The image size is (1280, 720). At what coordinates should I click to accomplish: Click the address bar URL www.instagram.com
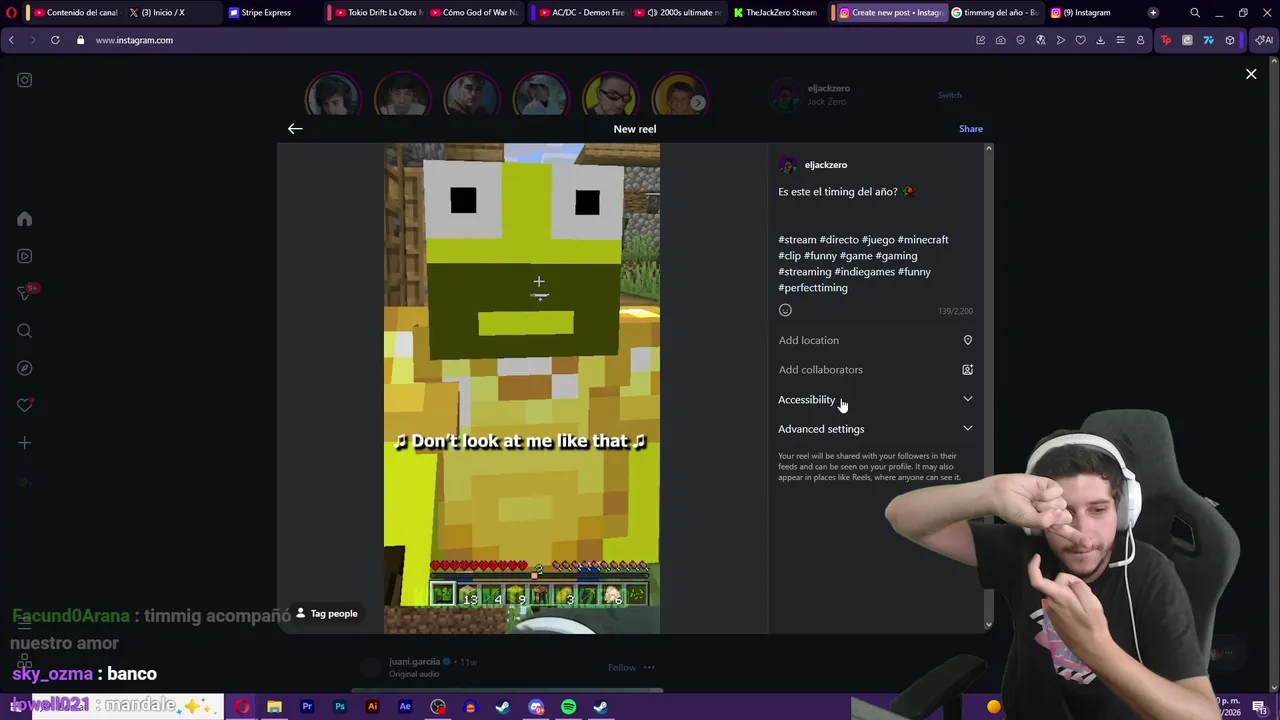[x=134, y=40]
